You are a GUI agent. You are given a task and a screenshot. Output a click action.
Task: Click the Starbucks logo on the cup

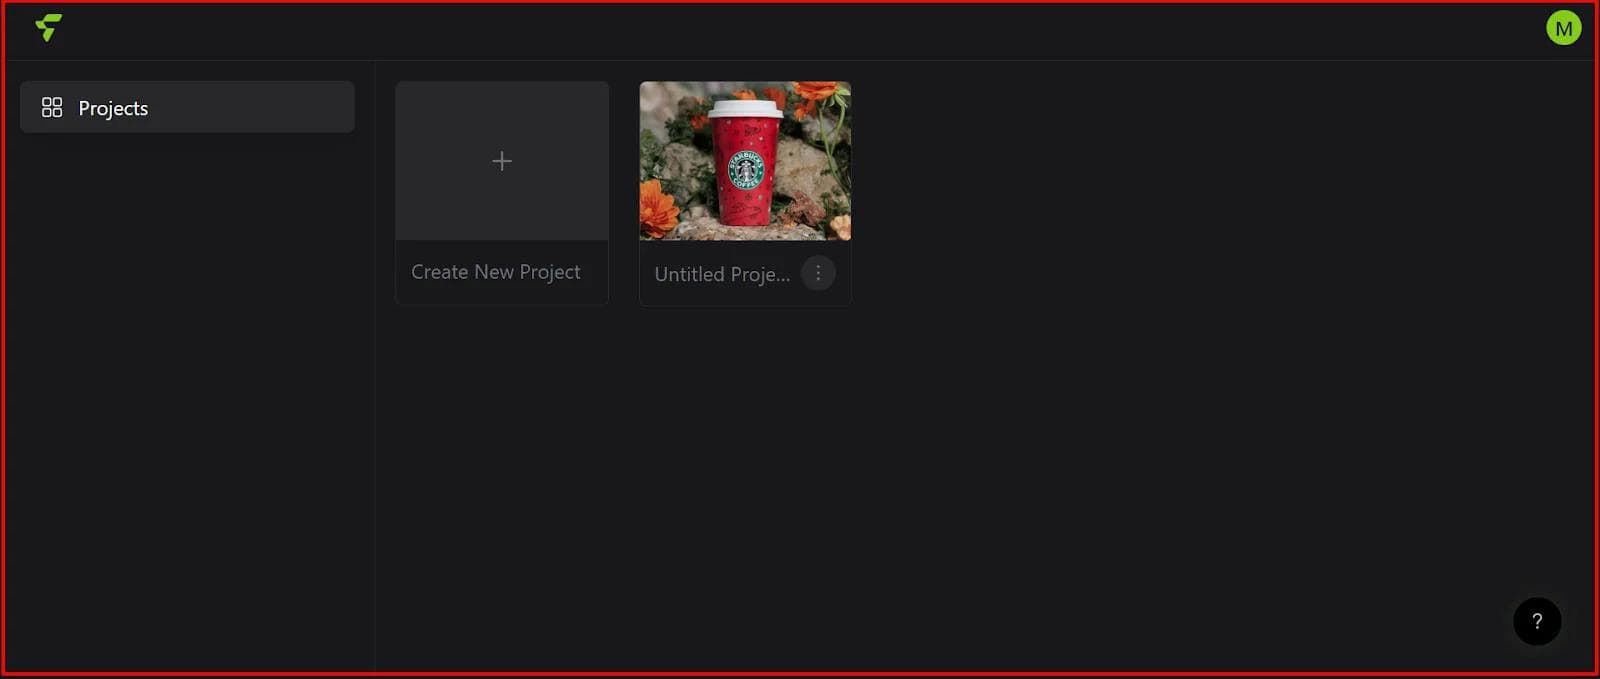coord(745,171)
